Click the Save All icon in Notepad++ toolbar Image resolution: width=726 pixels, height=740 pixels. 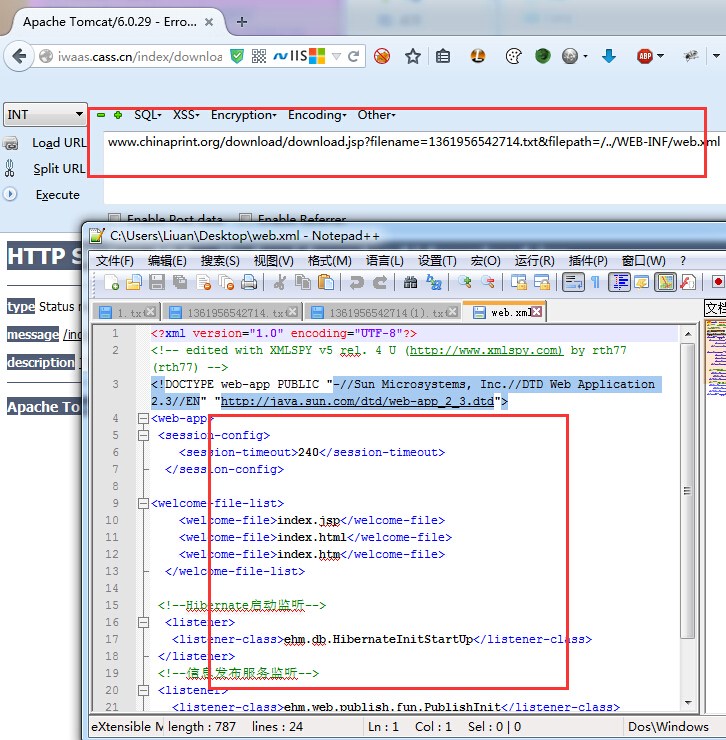coord(180,282)
